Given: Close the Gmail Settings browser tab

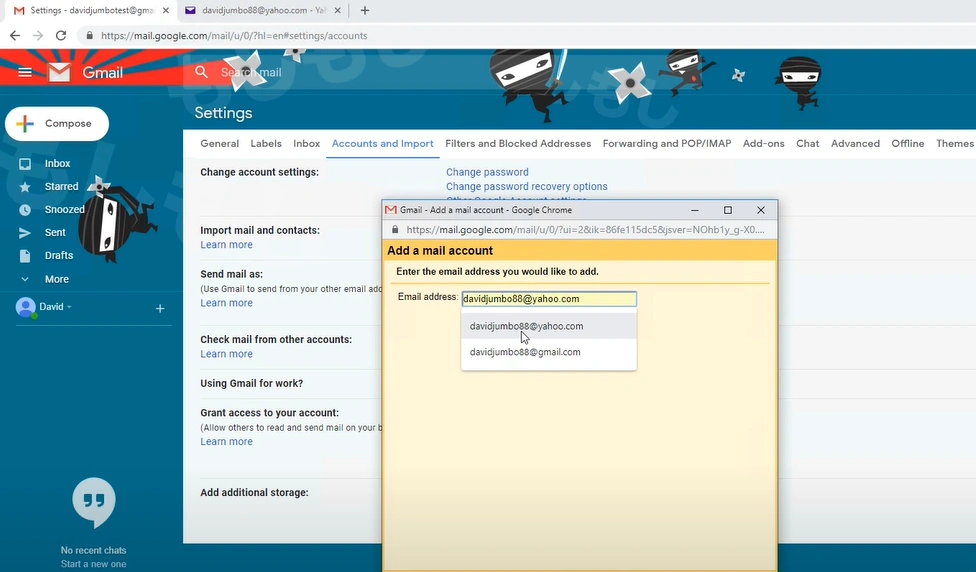Looking at the screenshot, I should click(166, 11).
